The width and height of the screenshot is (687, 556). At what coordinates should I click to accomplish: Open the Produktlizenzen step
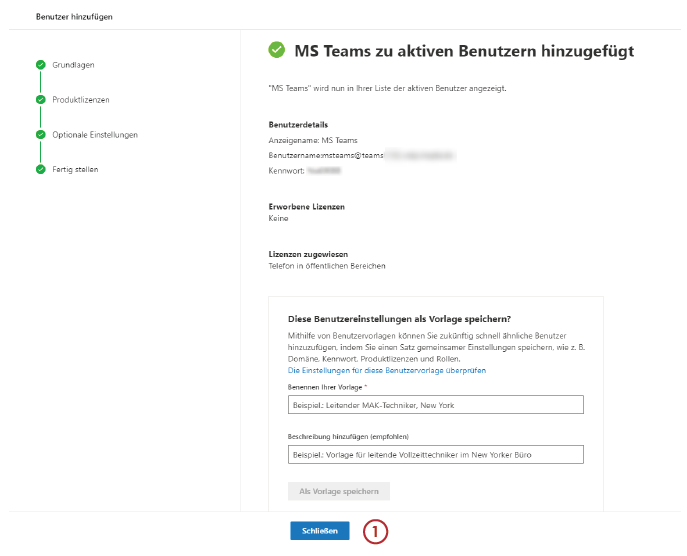coord(81,100)
